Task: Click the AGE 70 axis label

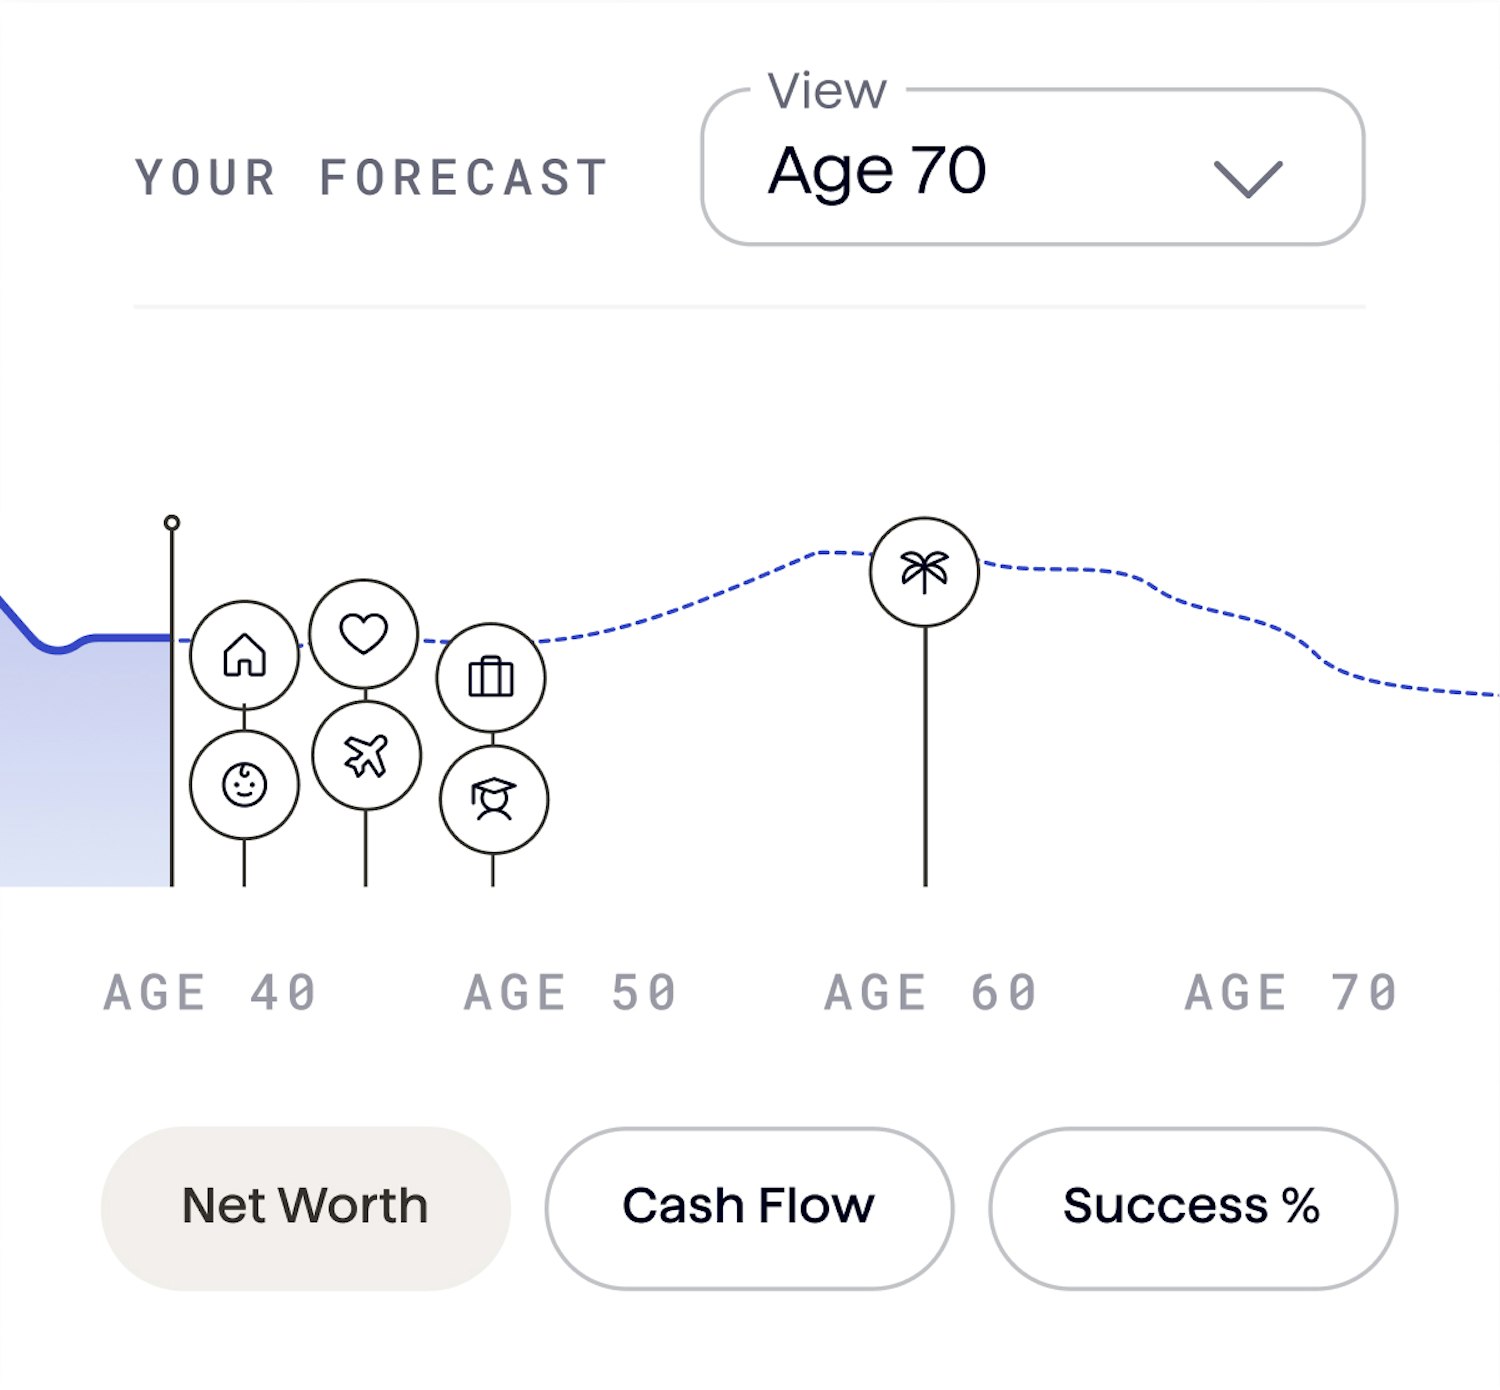Action: tap(1291, 993)
